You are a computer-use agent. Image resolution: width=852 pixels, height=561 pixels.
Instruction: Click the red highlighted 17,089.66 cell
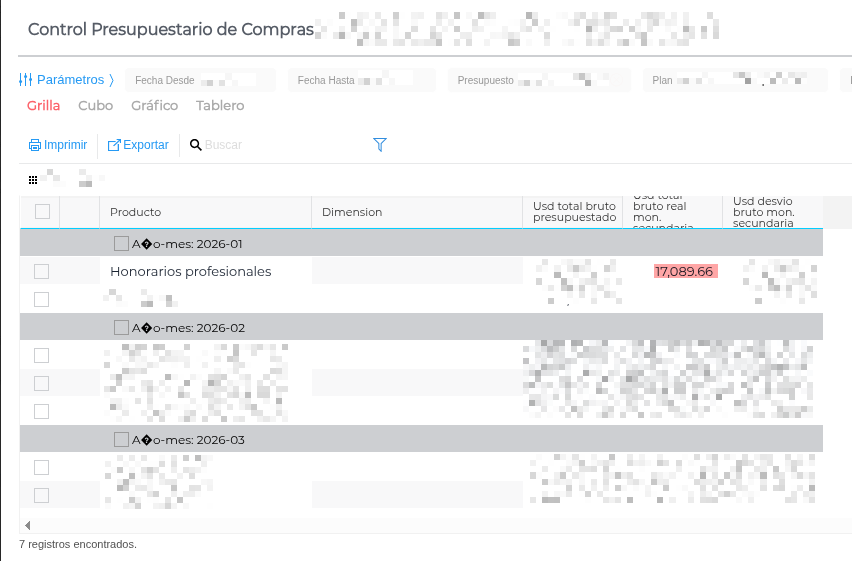684,271
